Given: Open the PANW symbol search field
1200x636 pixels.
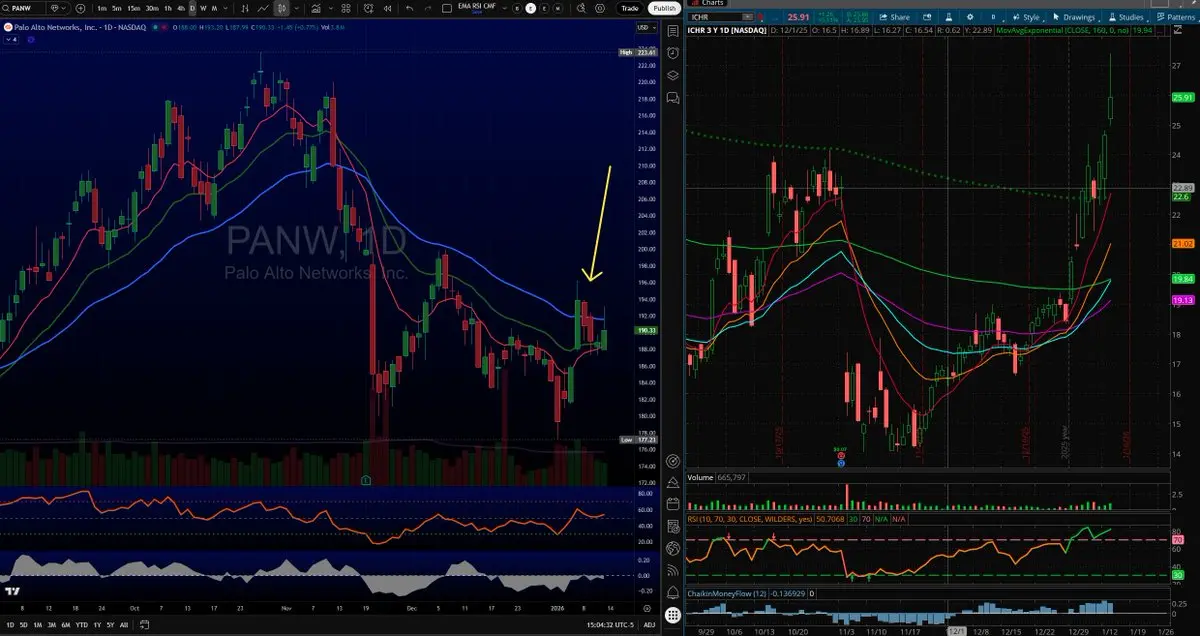Looking at the screenshot, I should coord(24,8).
